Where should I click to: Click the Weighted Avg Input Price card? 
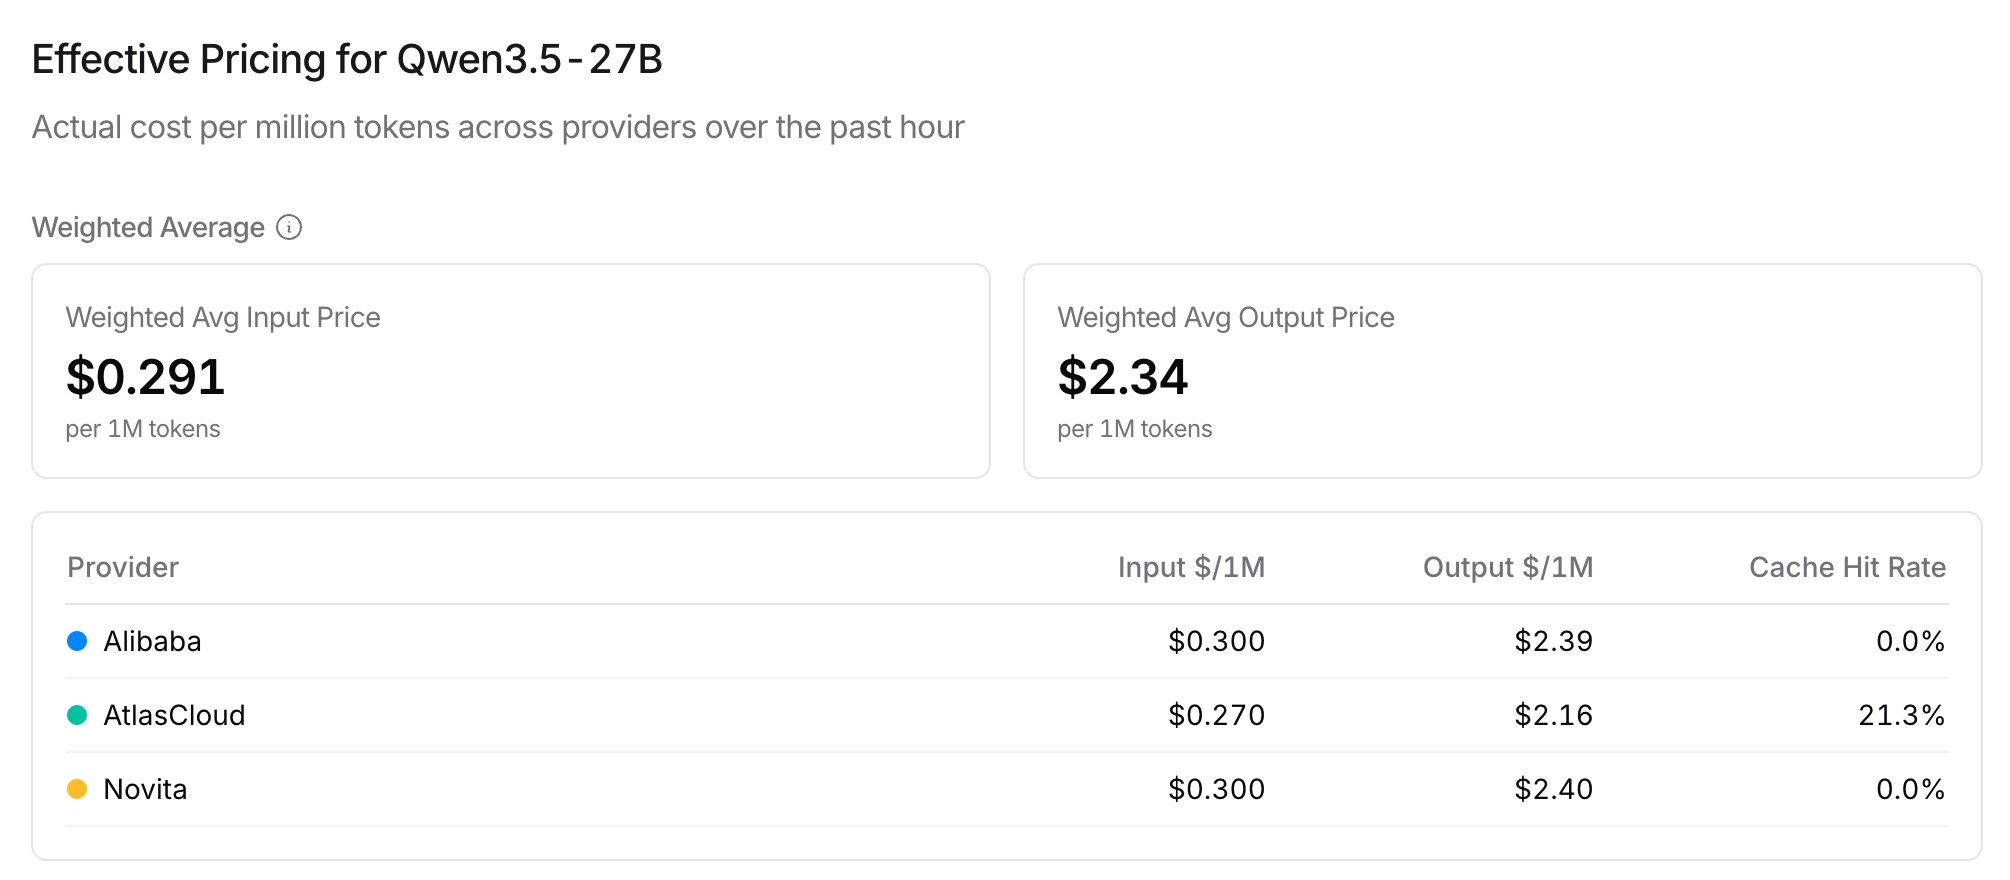tap(511, 371)
